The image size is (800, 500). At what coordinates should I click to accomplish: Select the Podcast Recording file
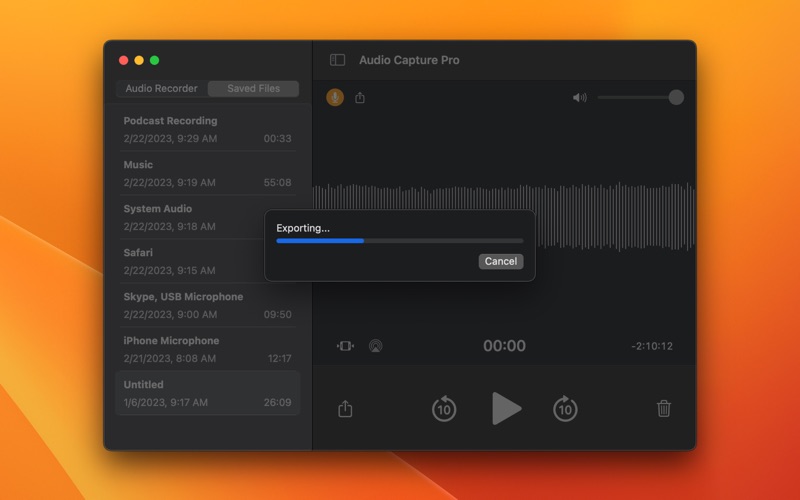tap(207, 130)
